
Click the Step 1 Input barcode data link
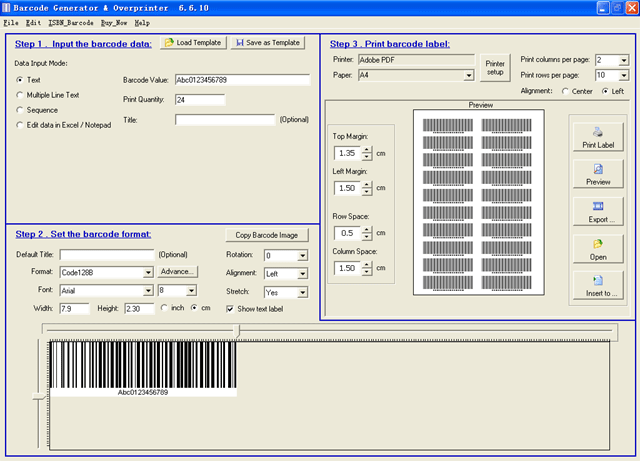click(x=83, y=44)
